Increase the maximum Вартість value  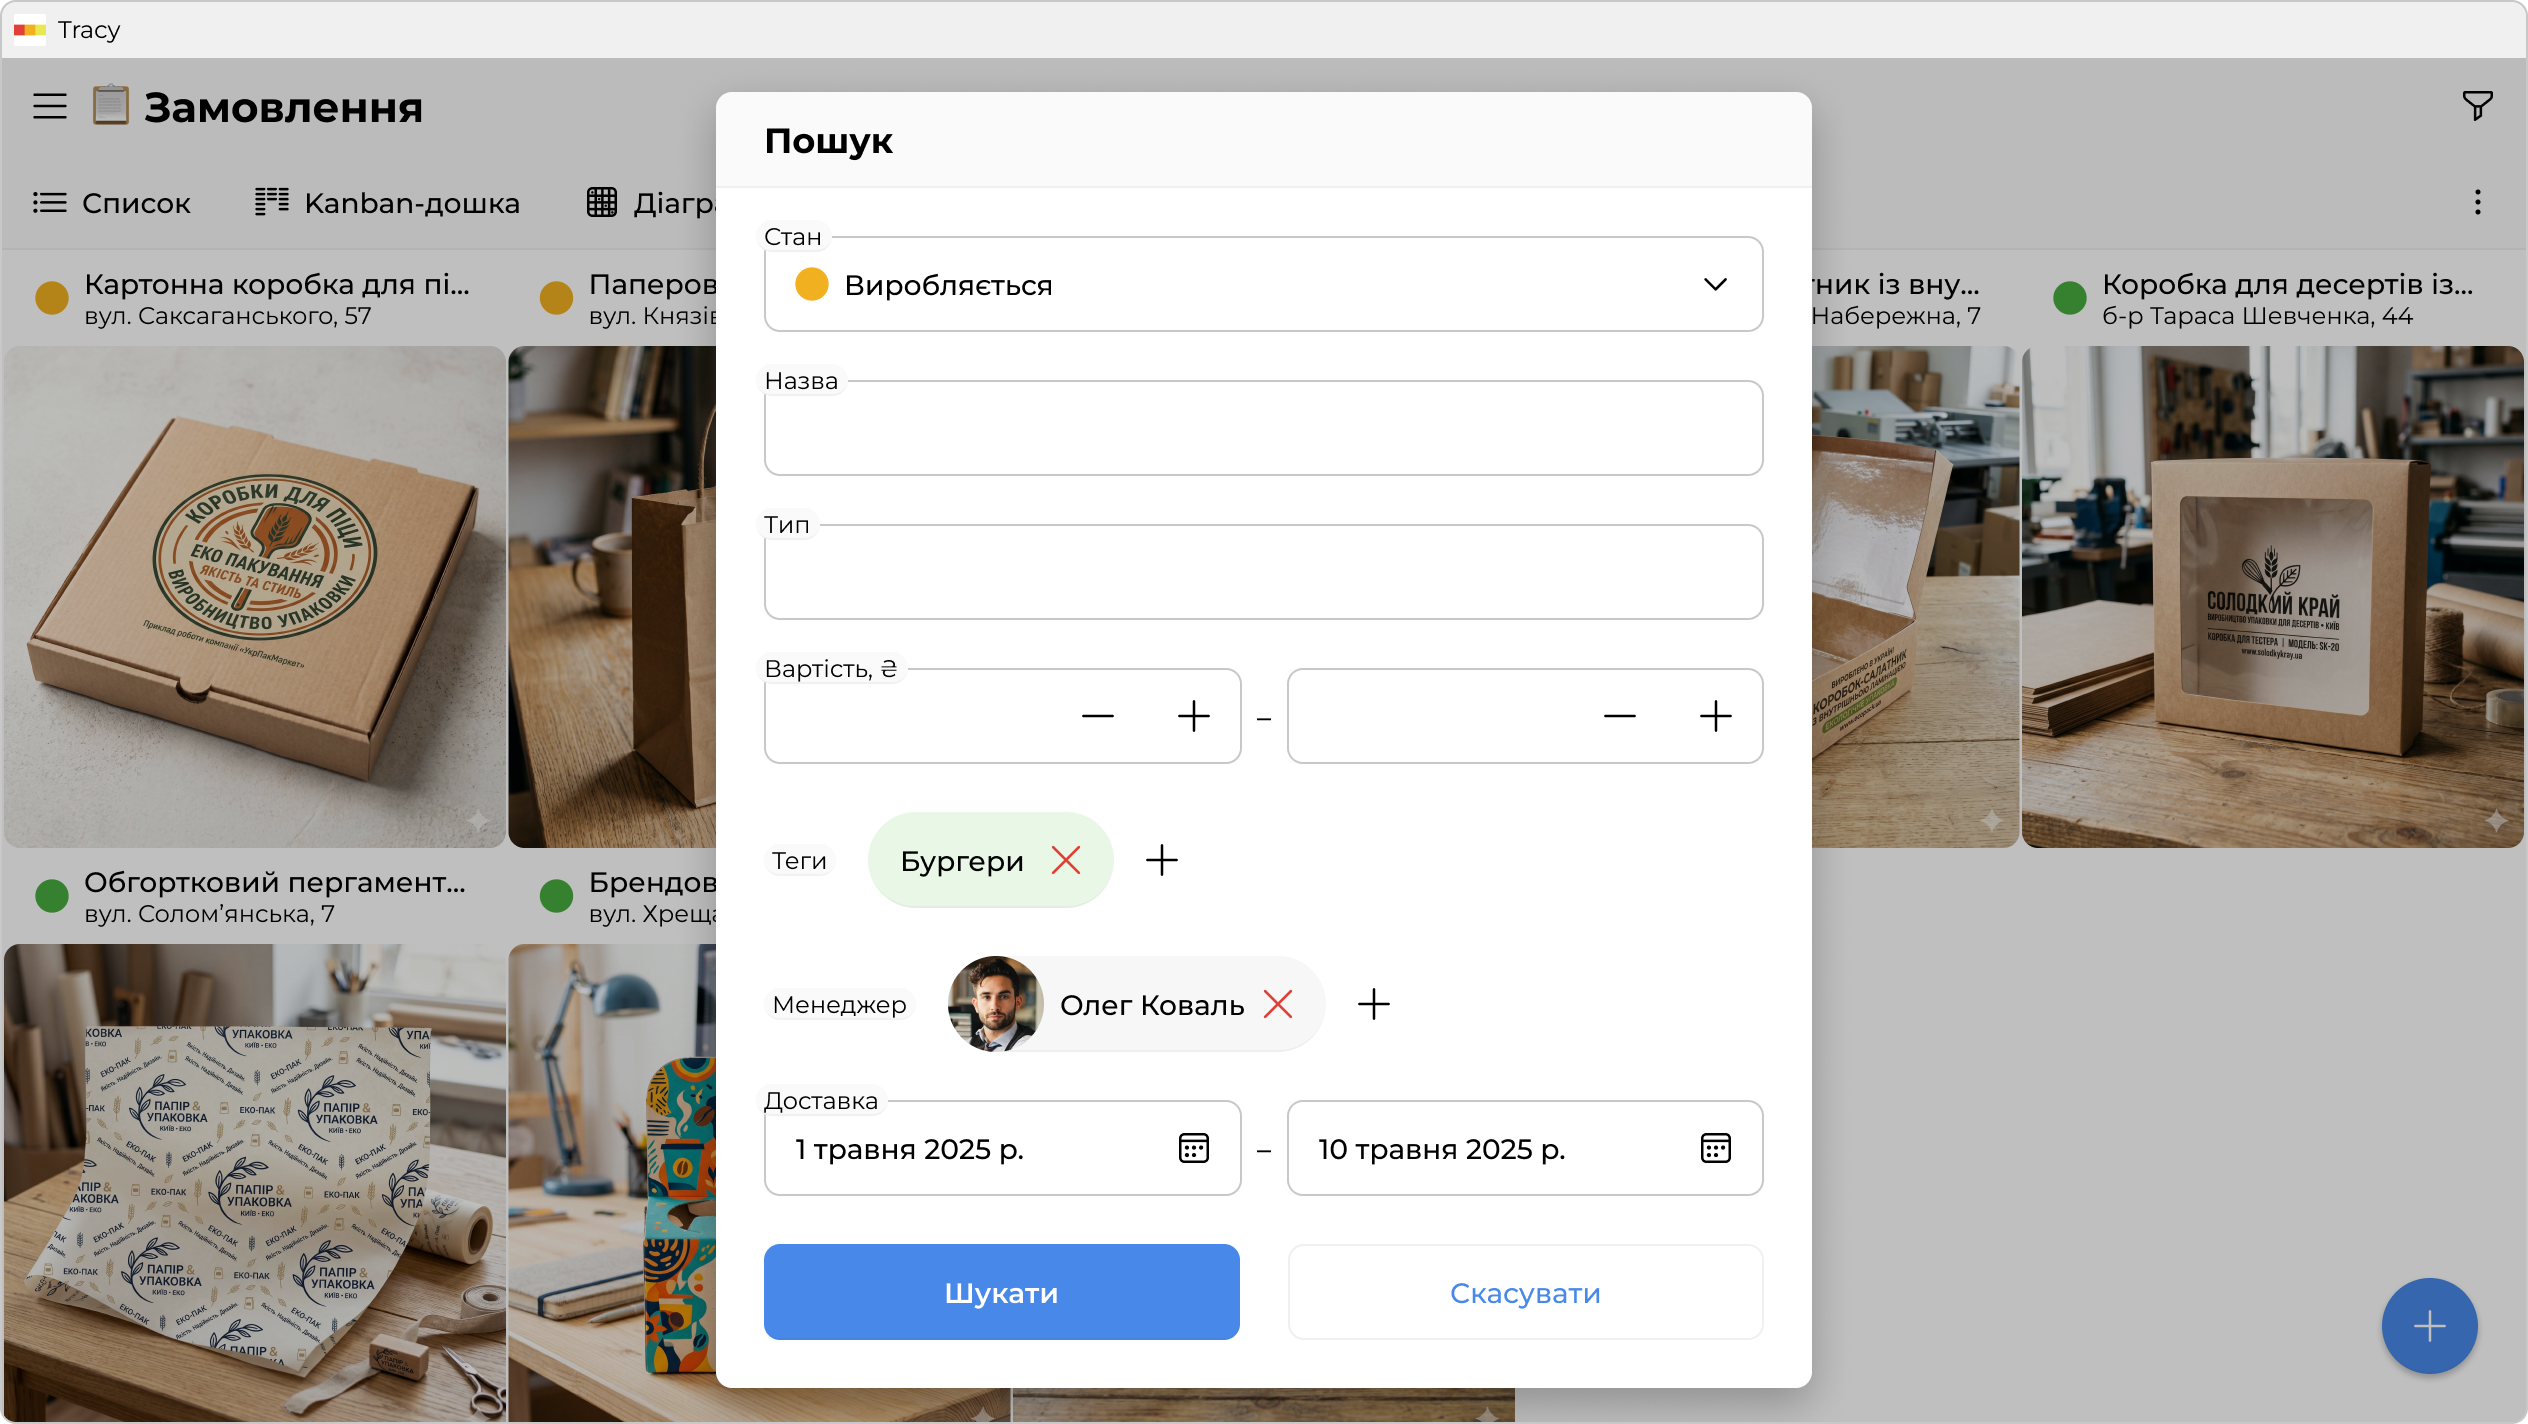(1715, 716)
